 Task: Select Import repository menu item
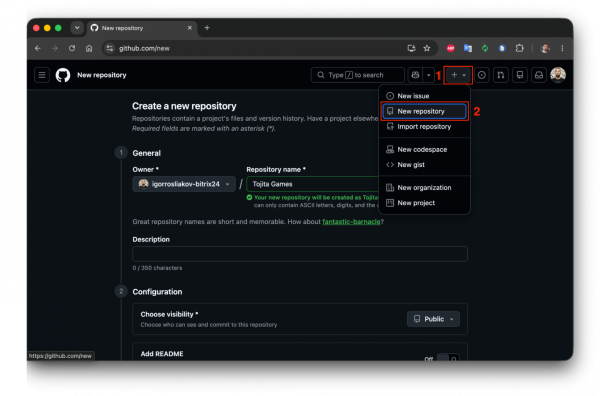tap(424, 127)
